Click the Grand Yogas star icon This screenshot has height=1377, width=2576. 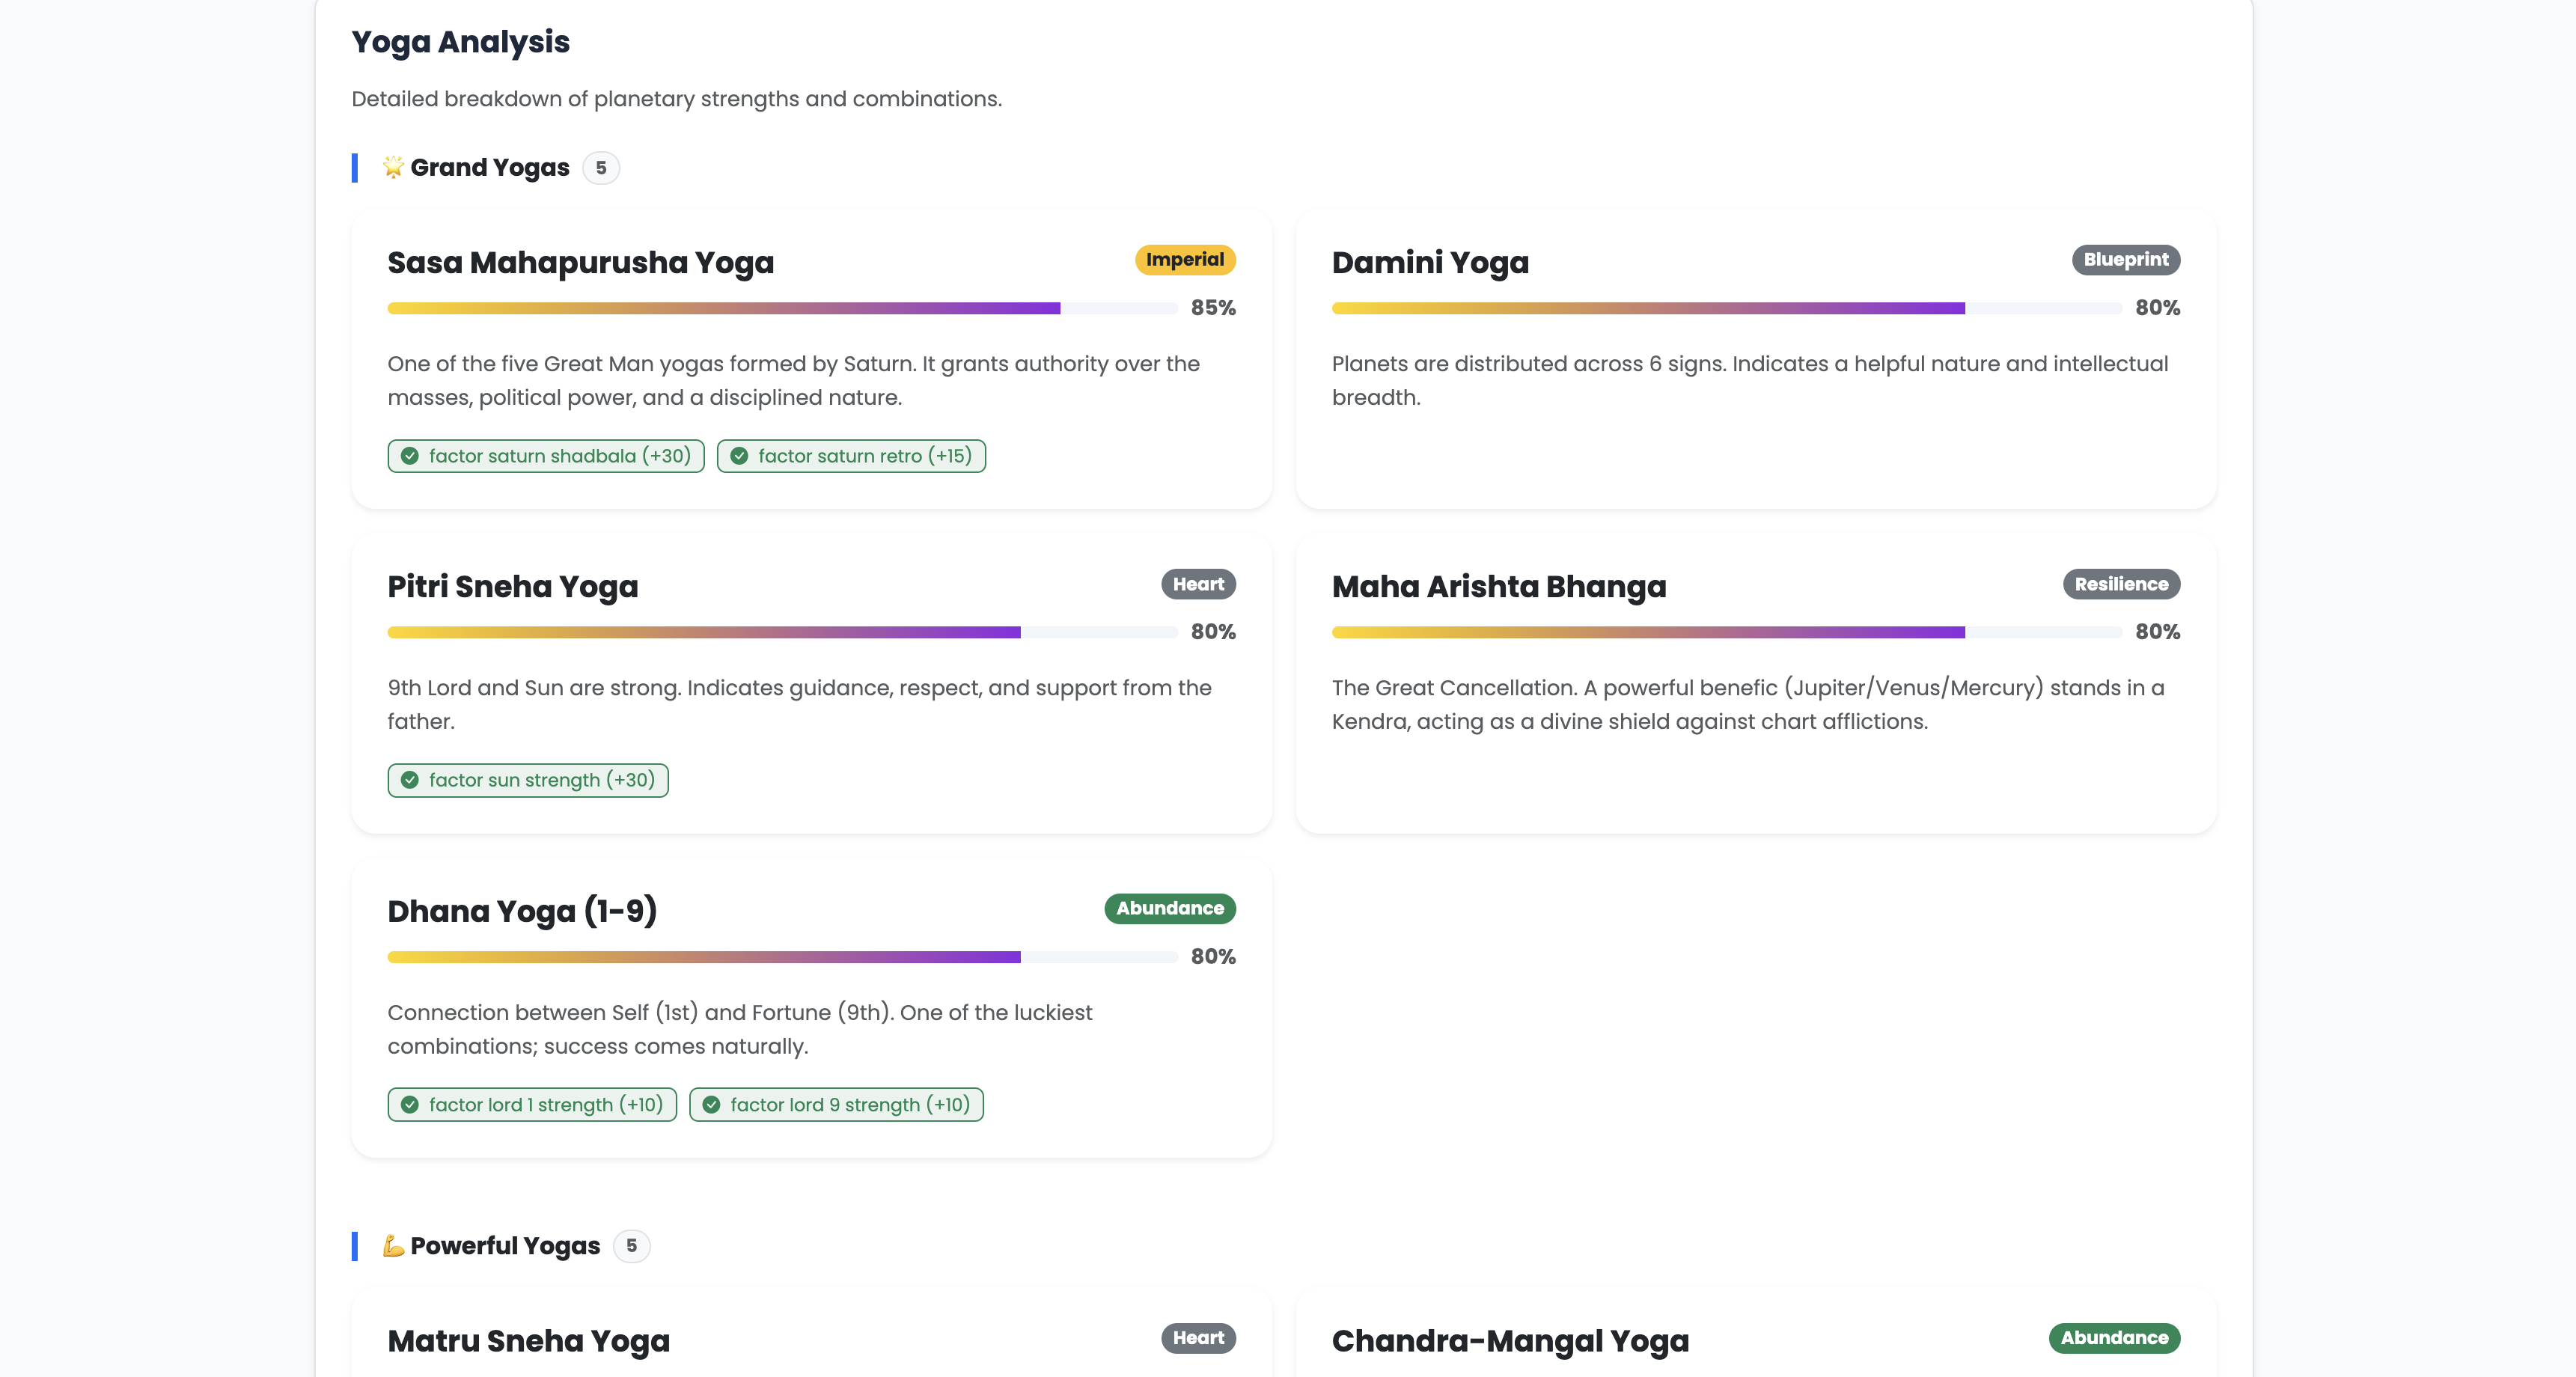pos(393,167)
